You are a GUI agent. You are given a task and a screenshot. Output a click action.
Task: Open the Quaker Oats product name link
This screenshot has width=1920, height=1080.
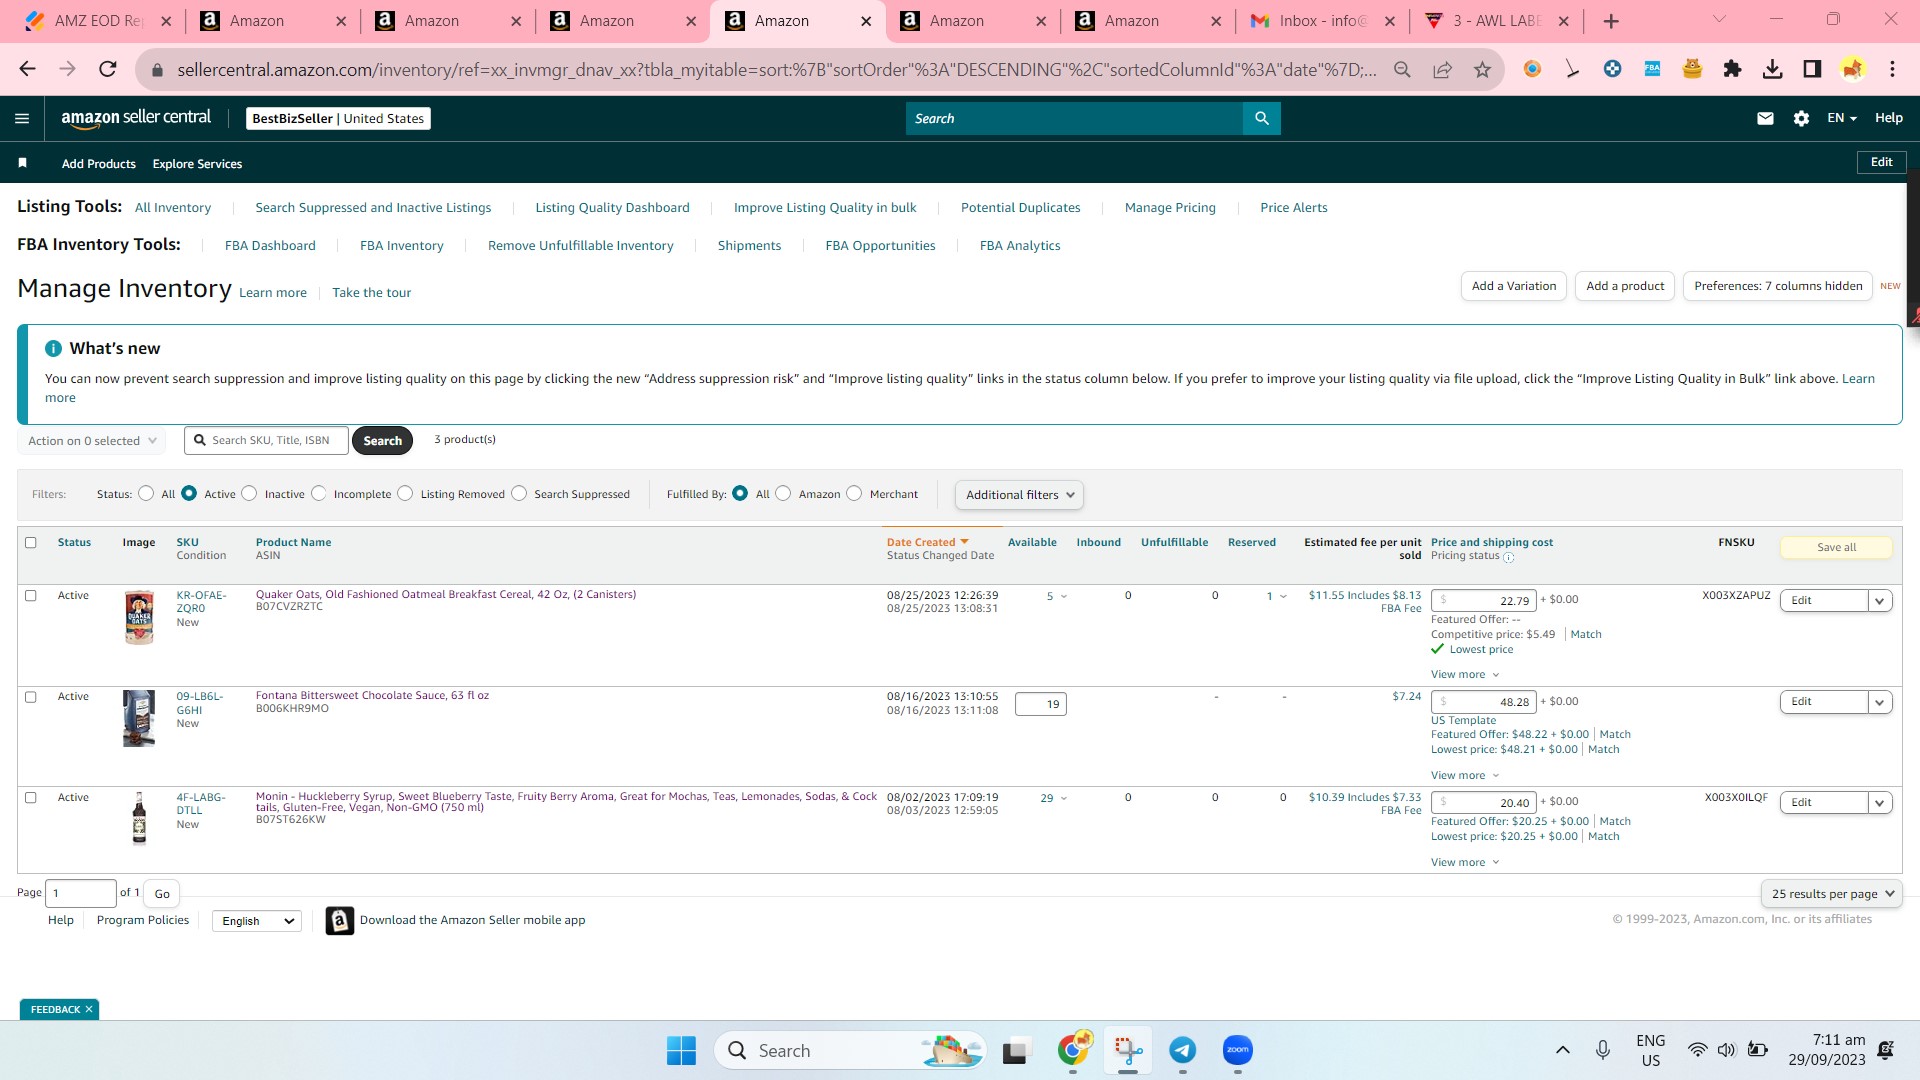tap(446, 594)
